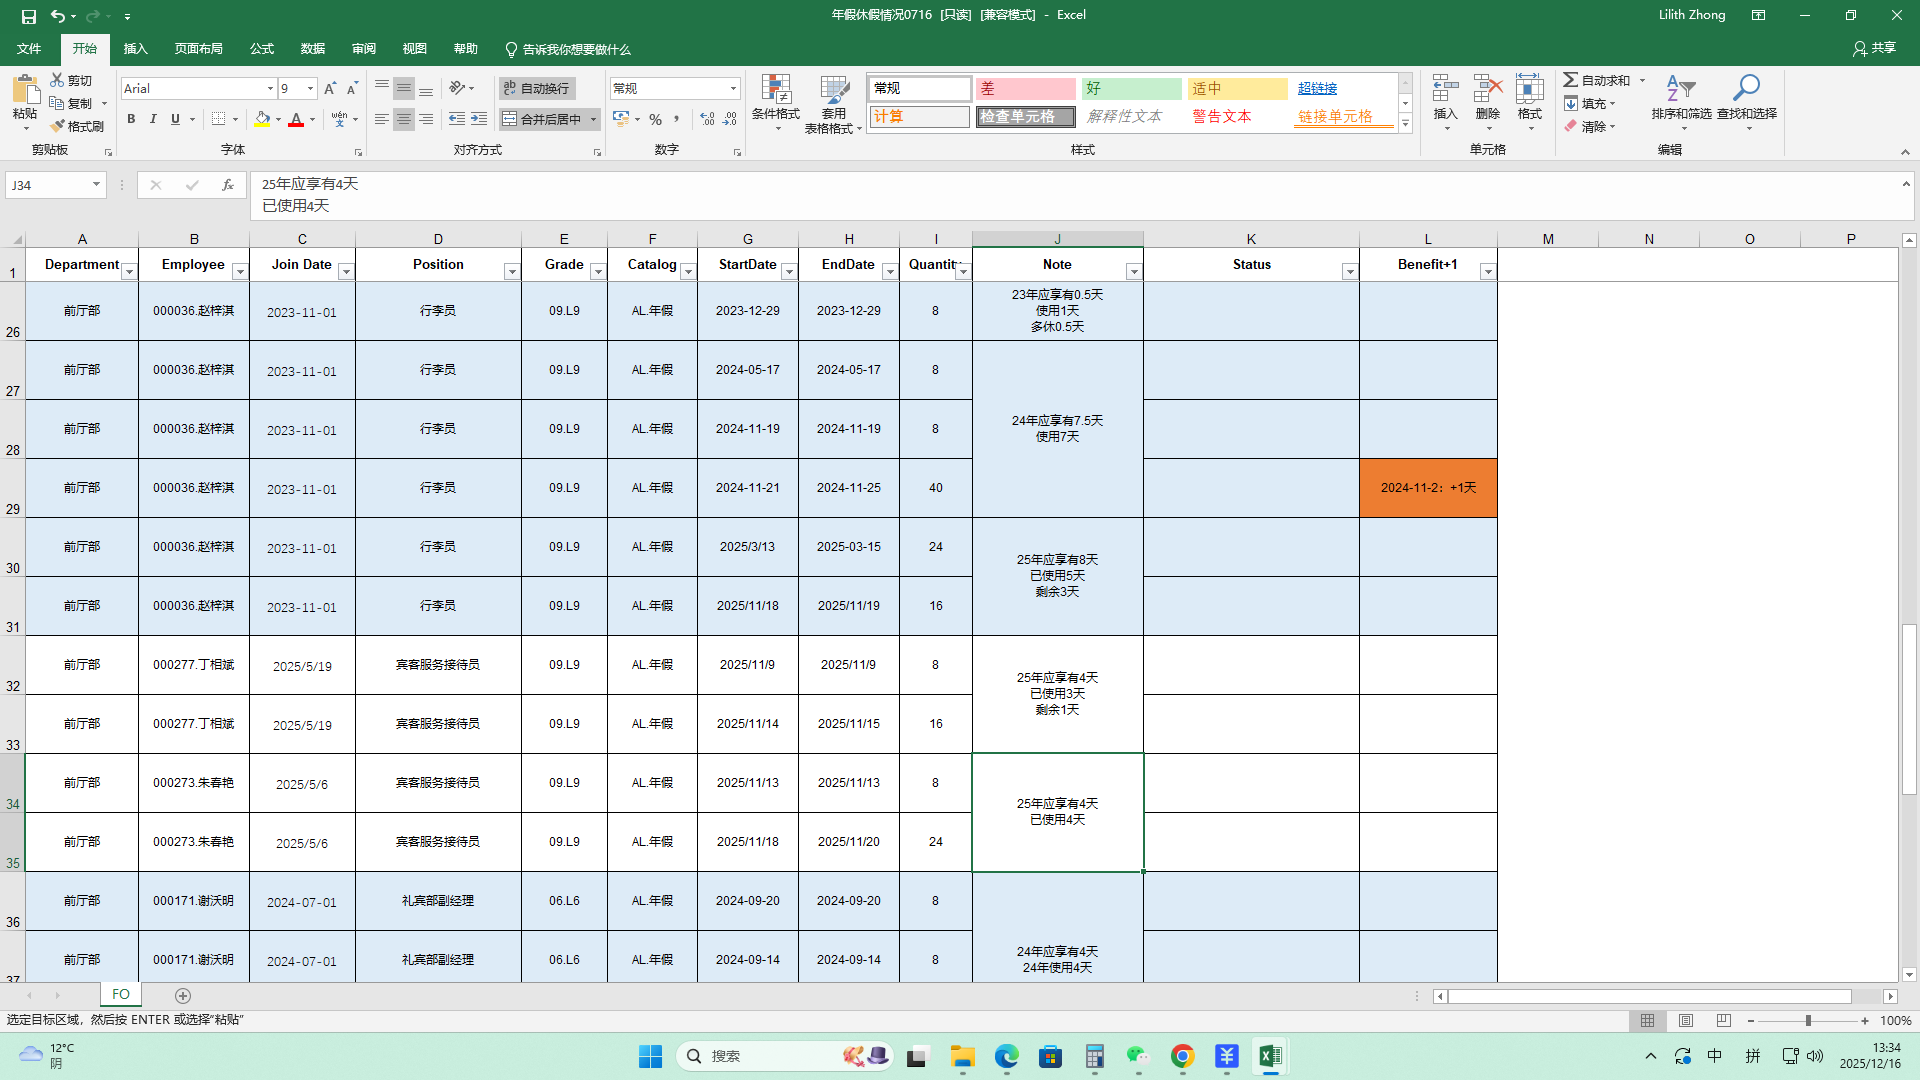Viewport: 1920px width, 1080px height.
Task: Click the Insert Function fx icon
Action: tap(228, 185)
